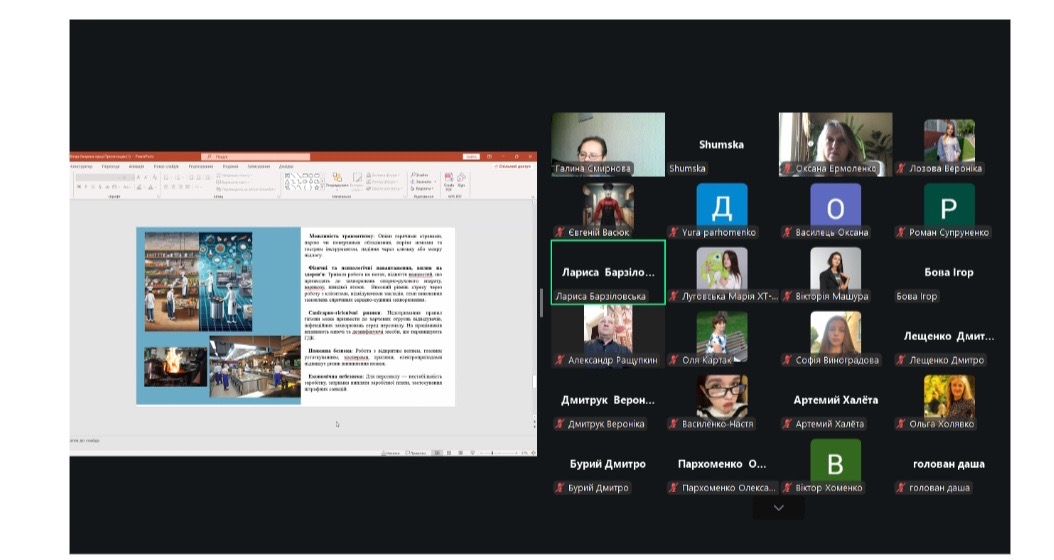Open the Arrange objects tool in the ribbon
Screen dimensions: 1054x560
pyautogui.click(x=337, y=179)
